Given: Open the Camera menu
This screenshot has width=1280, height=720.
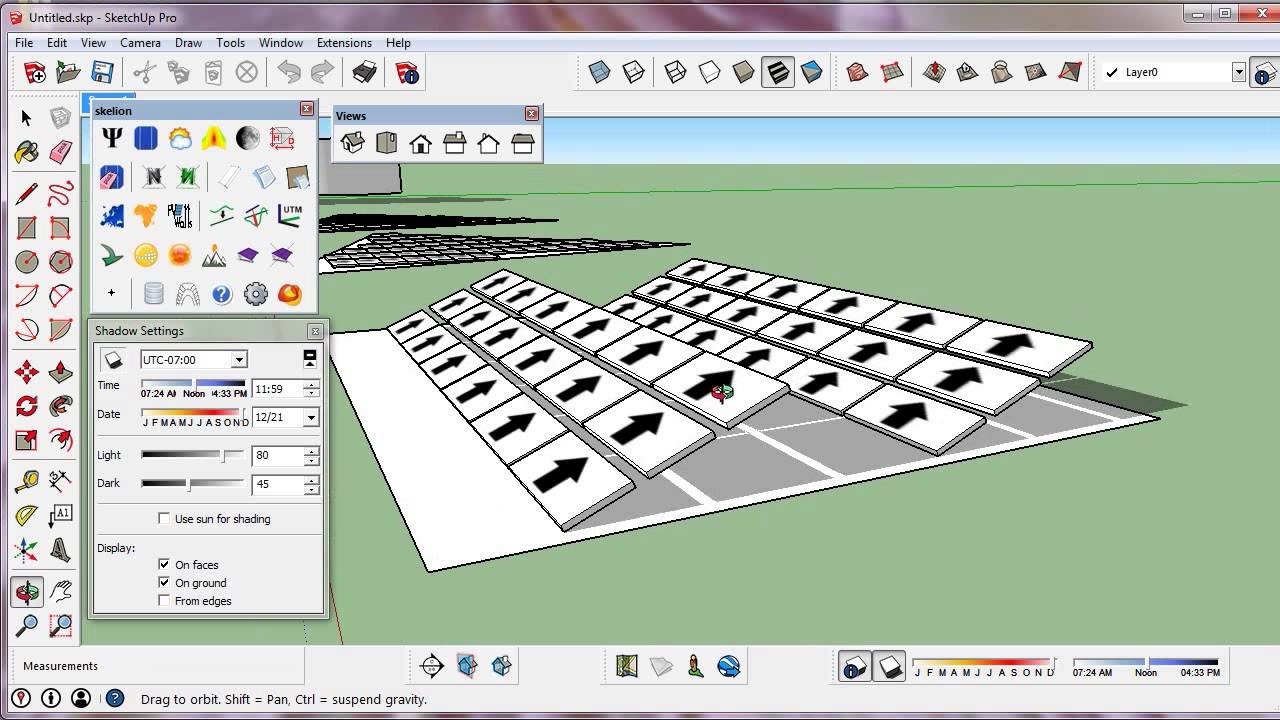Looking at the screenshot, I should [140, 43].
